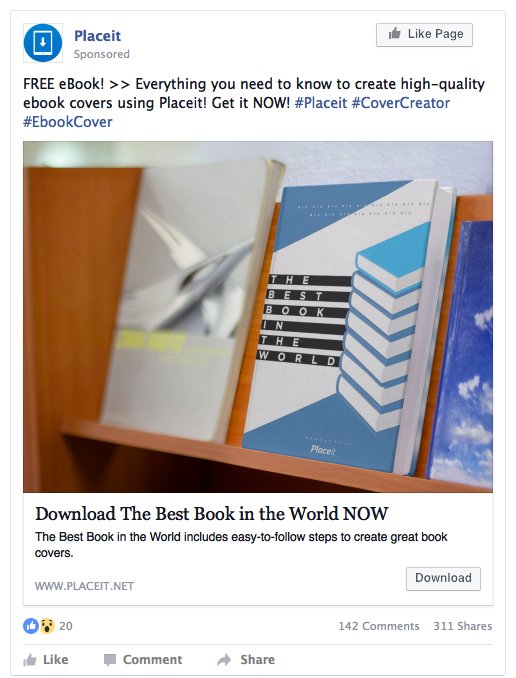Click the Download button
516x678 pixels.
pyautogui.click(x=443, y=579)
